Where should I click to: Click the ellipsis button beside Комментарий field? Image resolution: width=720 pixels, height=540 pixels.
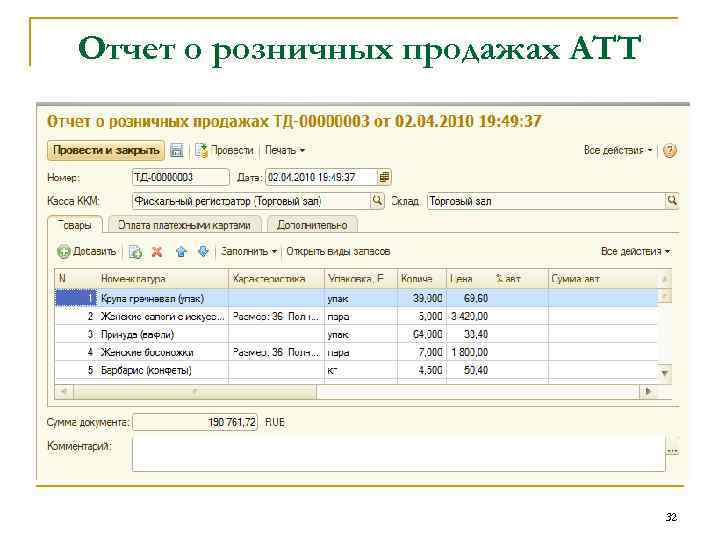[x=672, y=452]
